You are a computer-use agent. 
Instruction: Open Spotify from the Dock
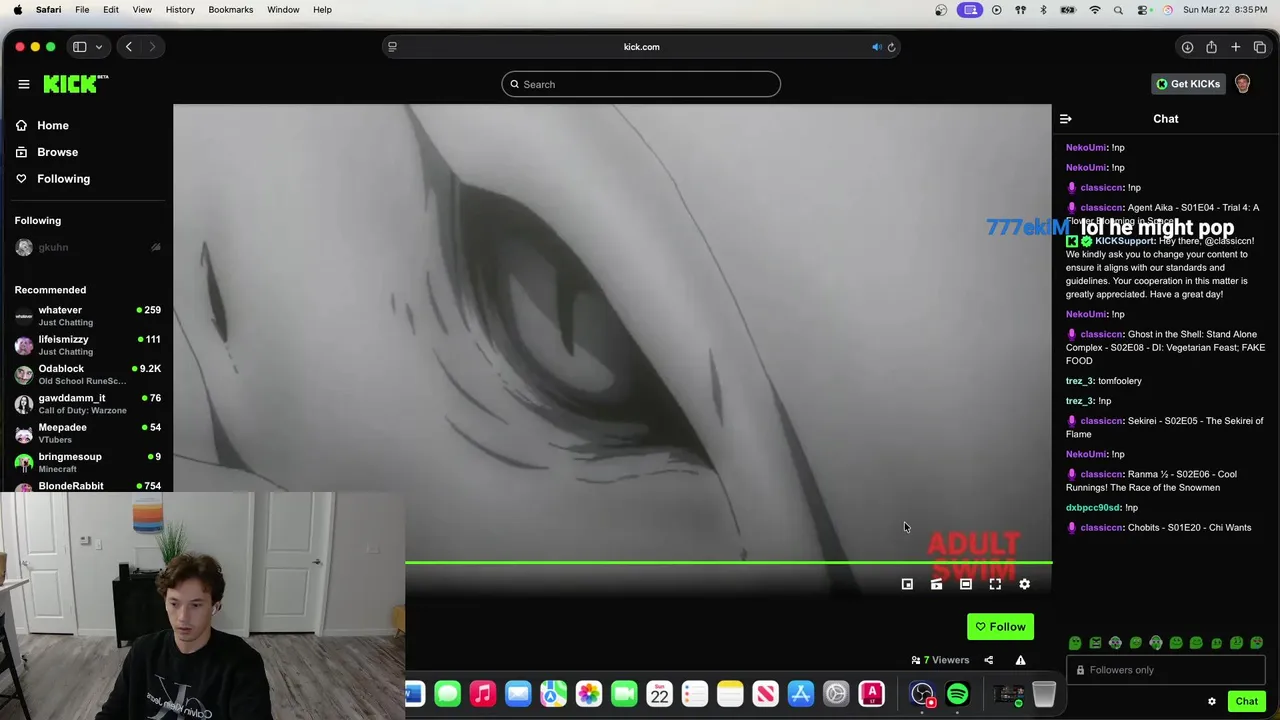958,693
